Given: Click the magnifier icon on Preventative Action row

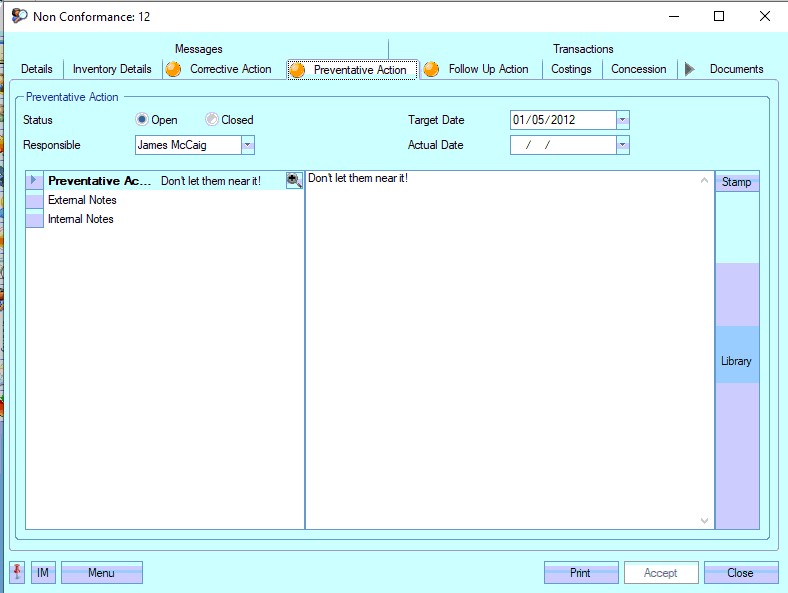Looking at the screenshot, I should pos(294,180).
